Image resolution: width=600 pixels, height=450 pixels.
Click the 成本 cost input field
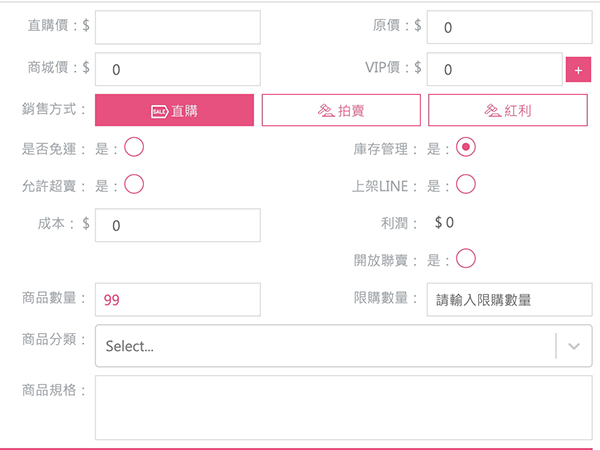(x=177, y=225)
